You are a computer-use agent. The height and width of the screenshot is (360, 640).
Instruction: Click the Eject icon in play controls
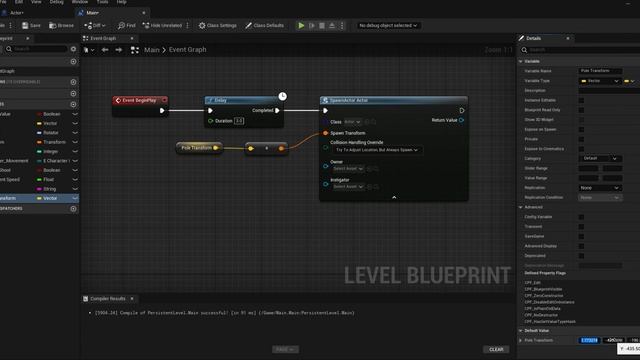332,25
